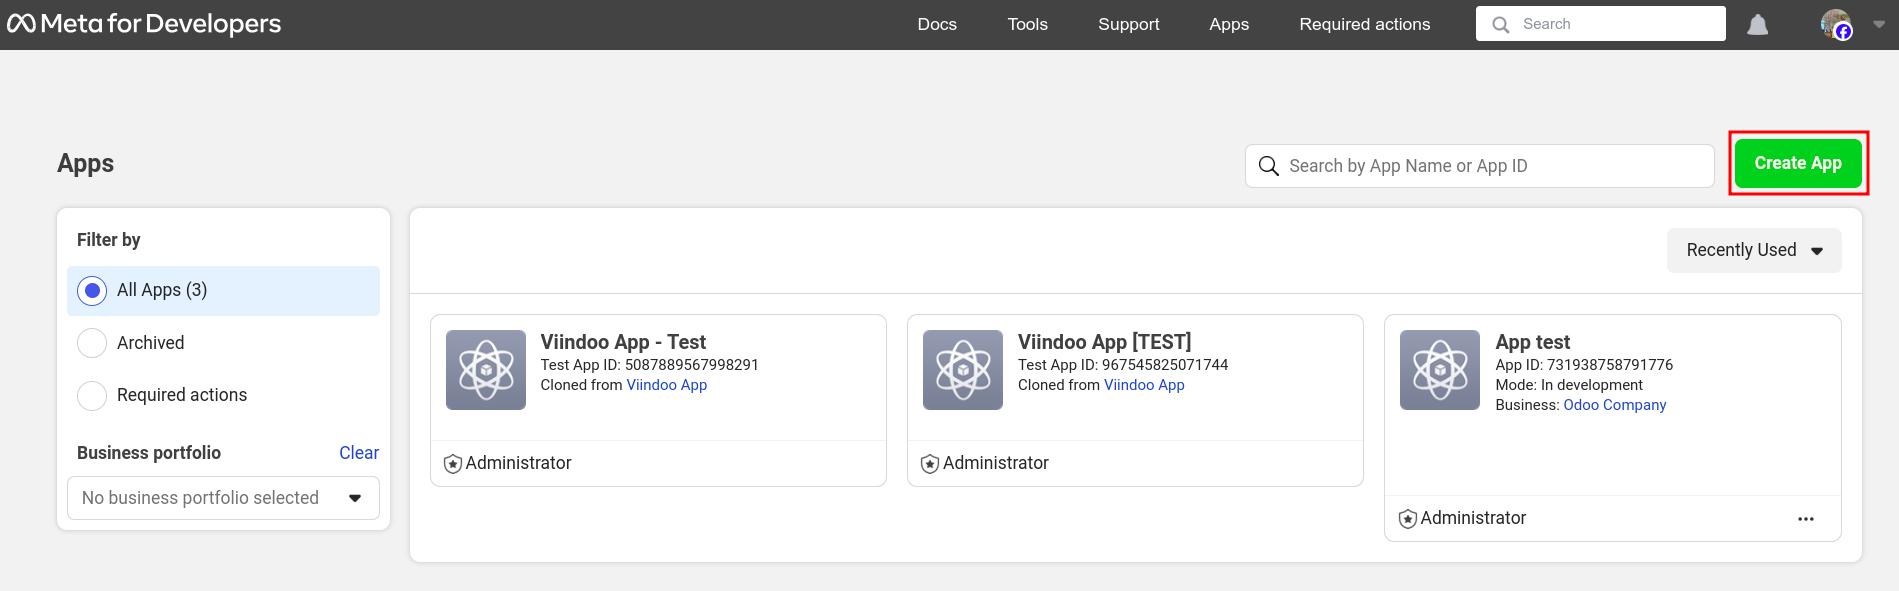Open the notifications bell
Image resolution: width=1899 pixels, height=591 pixels.
pos(1757,25)
